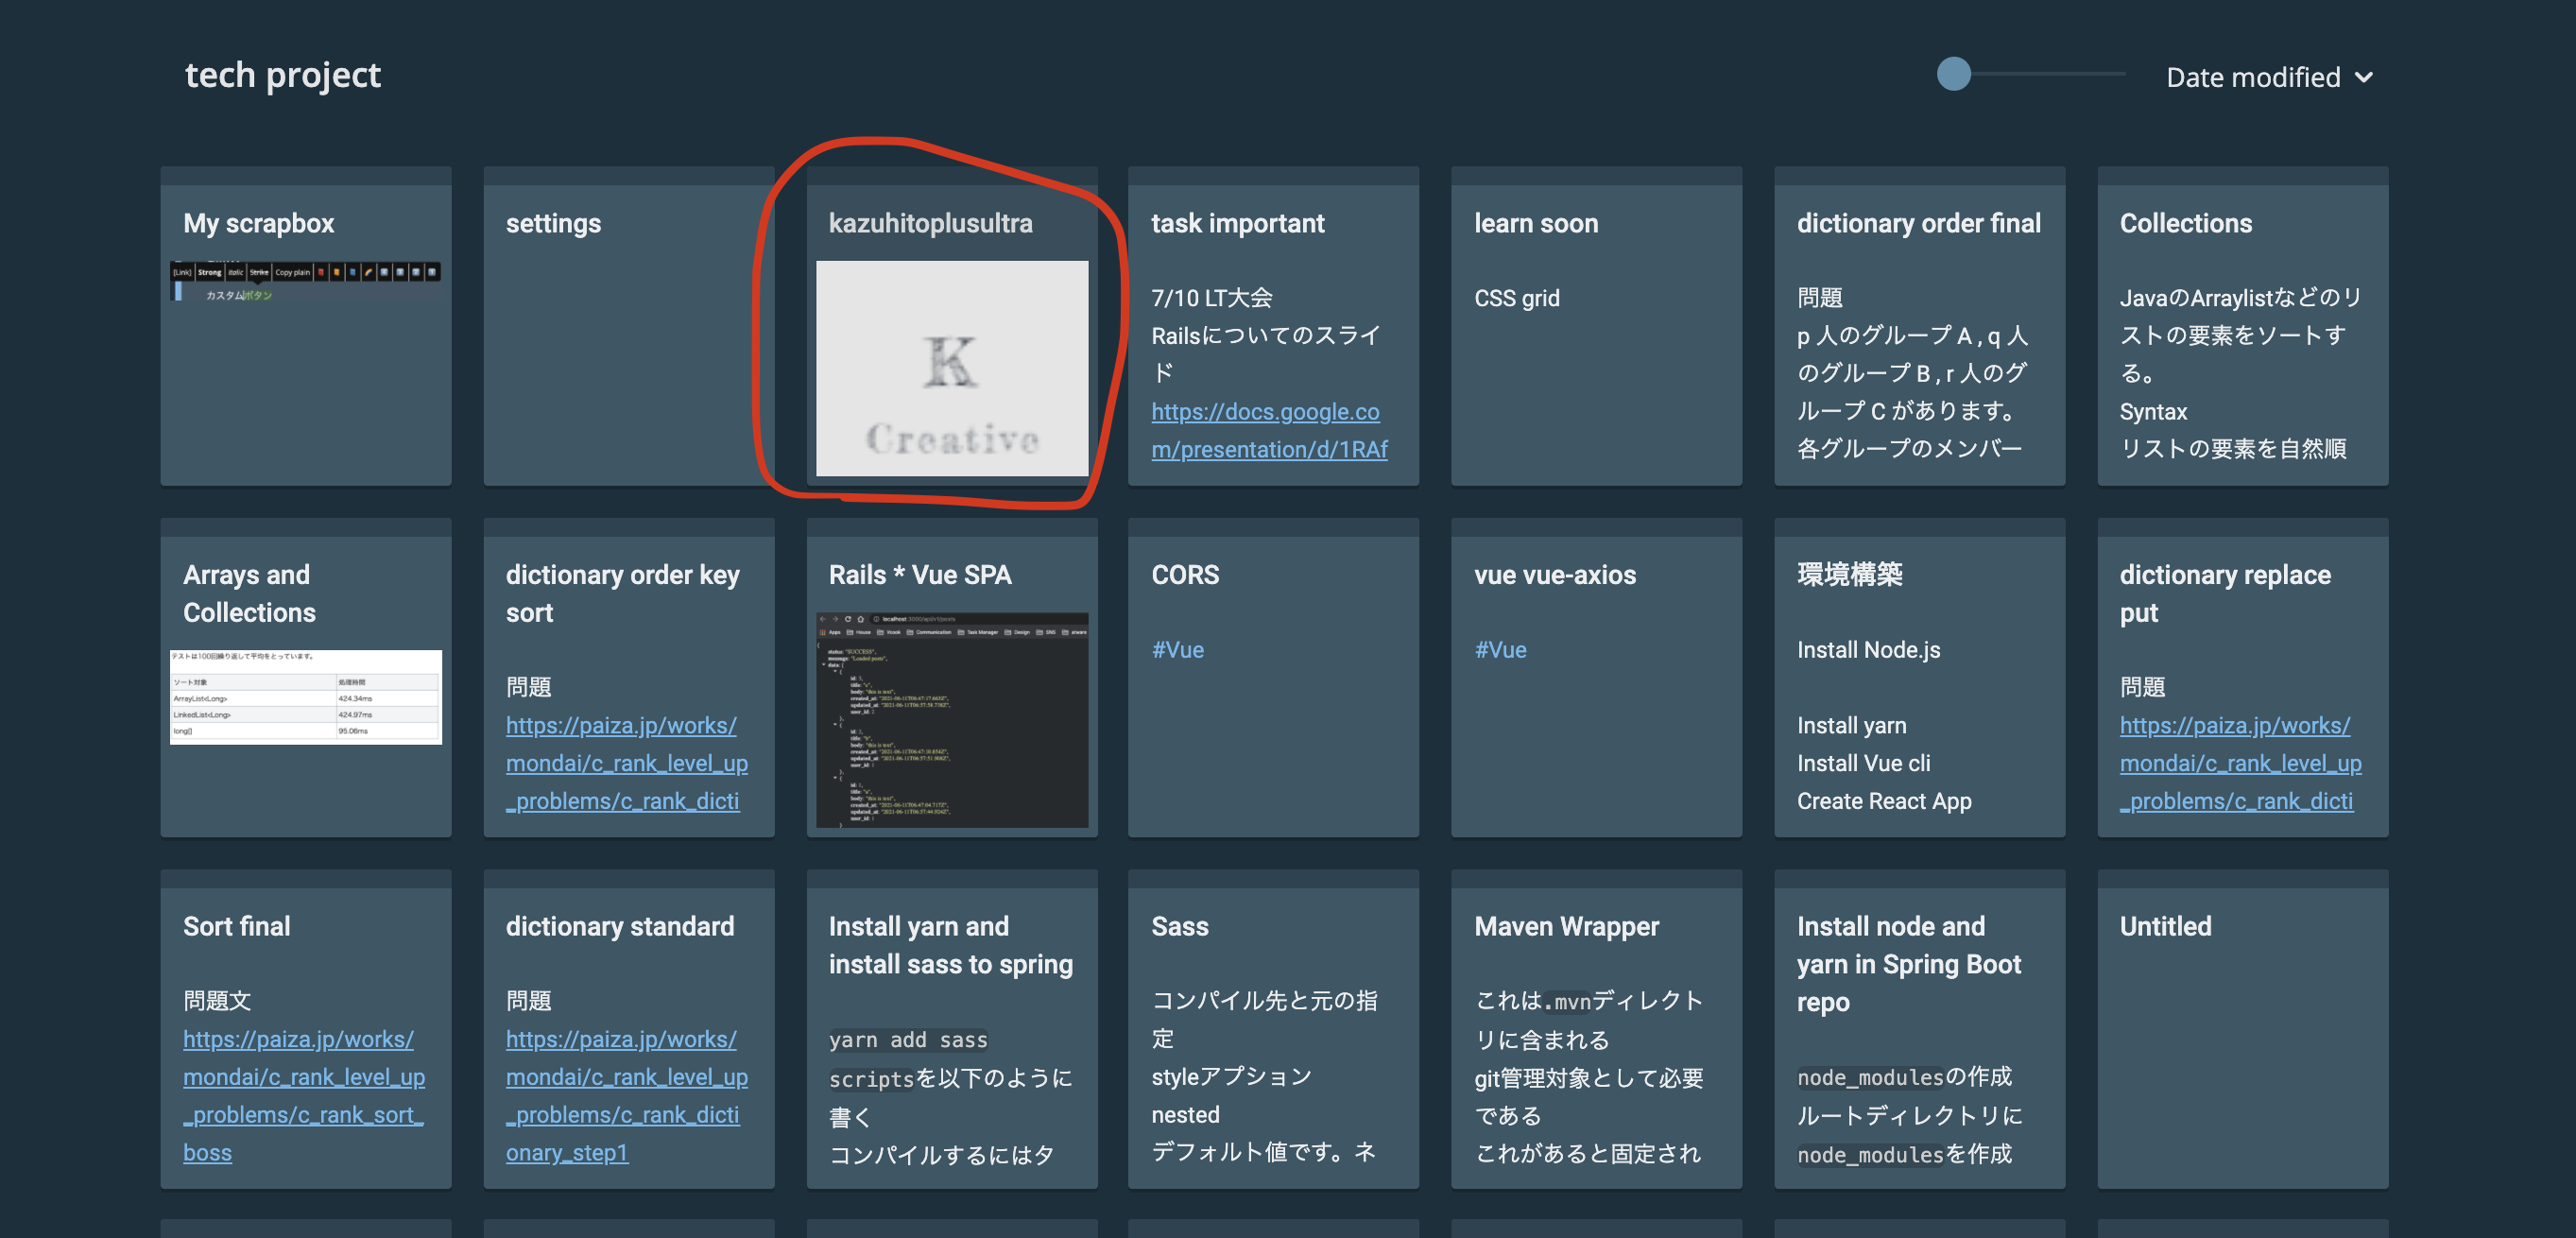
Task: Click the #Vue tag in vue vue-axios card
Action: click(x=1500, y=650)
